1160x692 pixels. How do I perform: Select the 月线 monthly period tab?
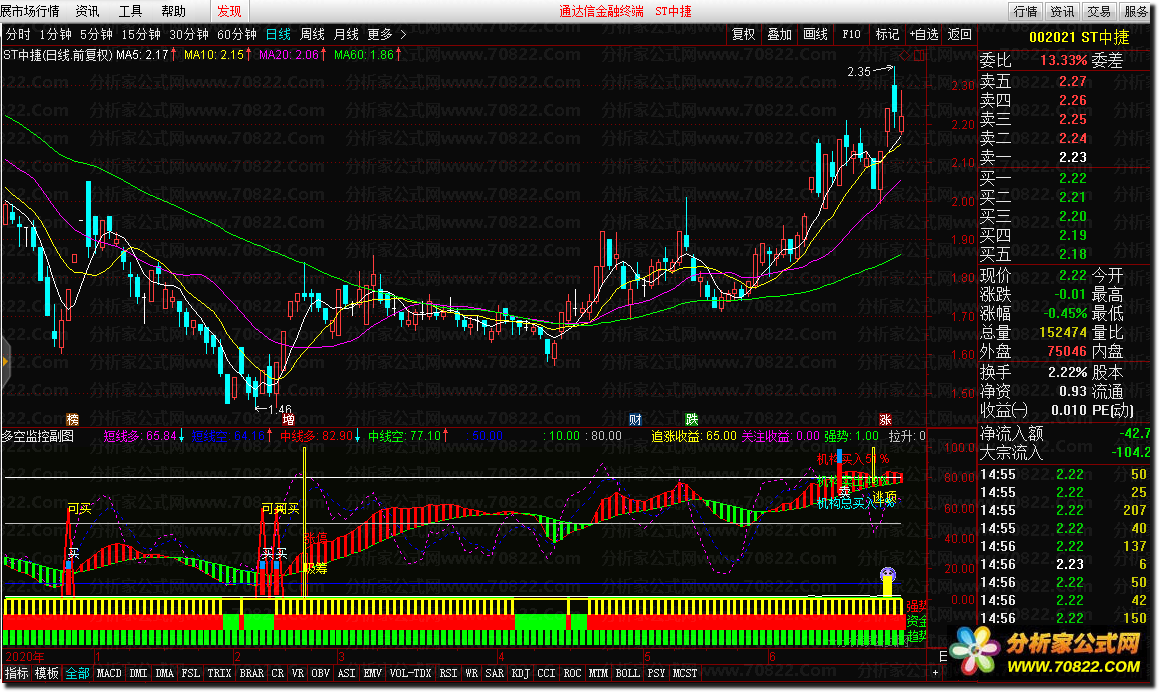coord(346,34)
